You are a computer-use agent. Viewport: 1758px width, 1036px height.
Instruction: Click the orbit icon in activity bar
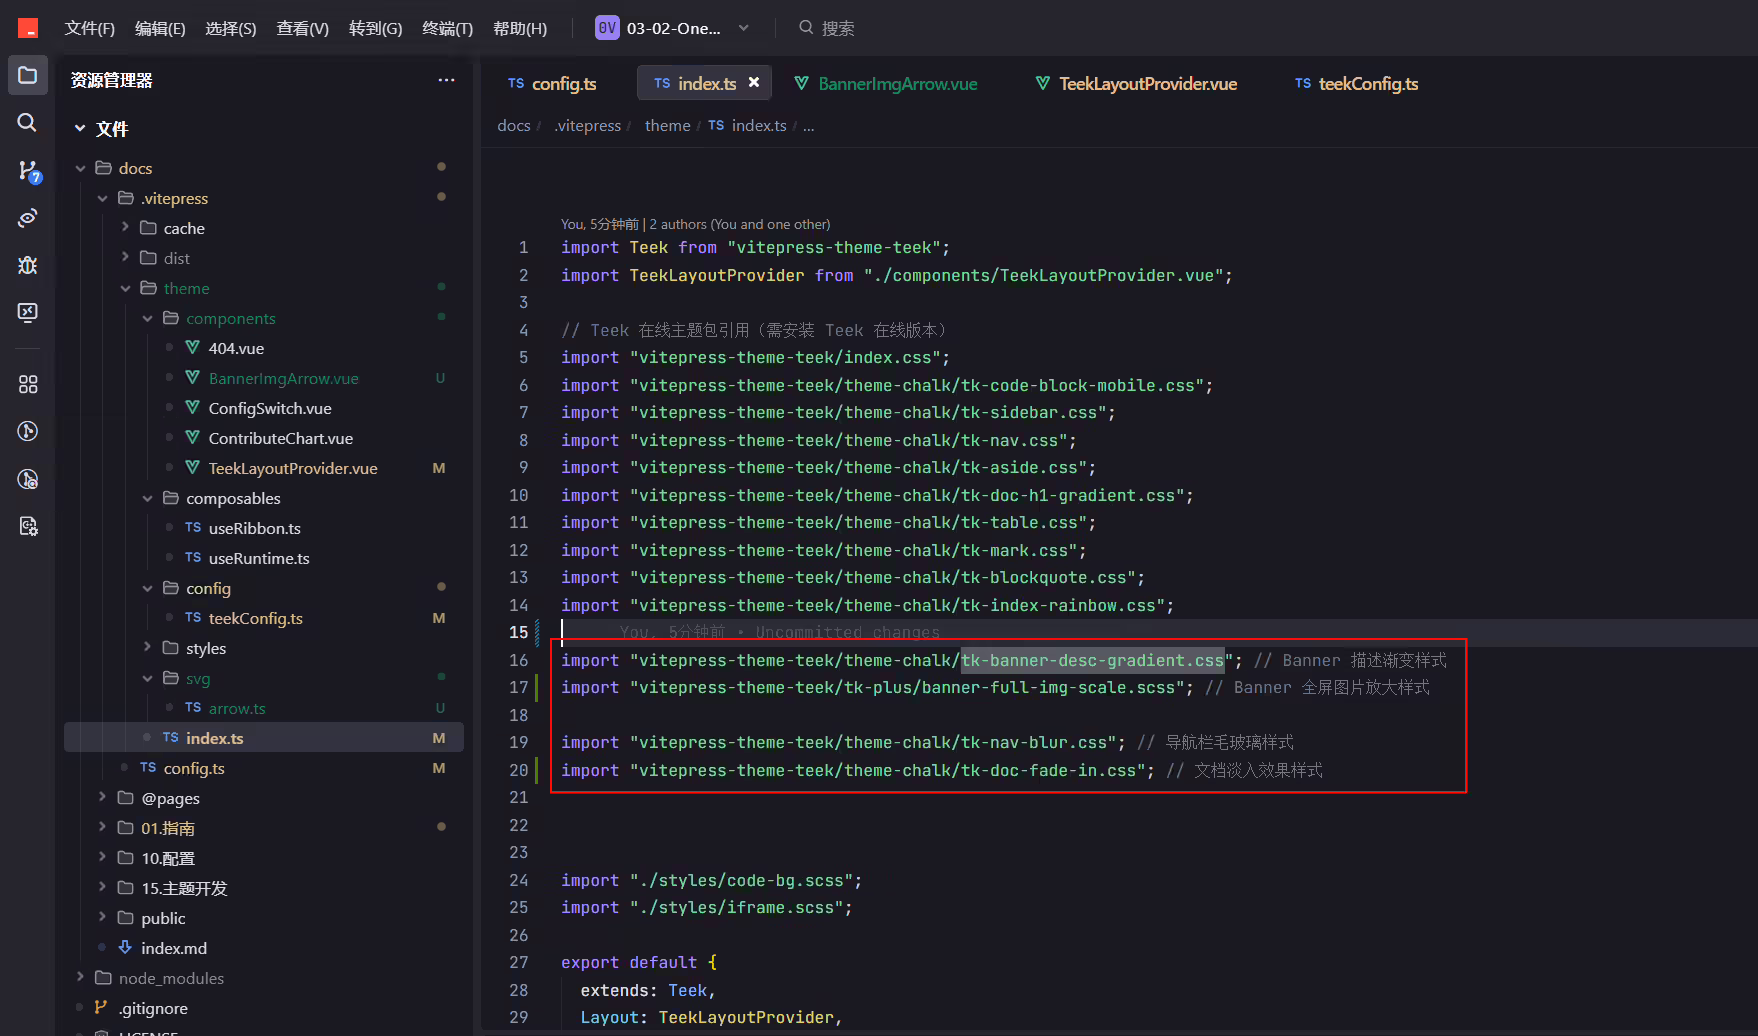[28, 218]
